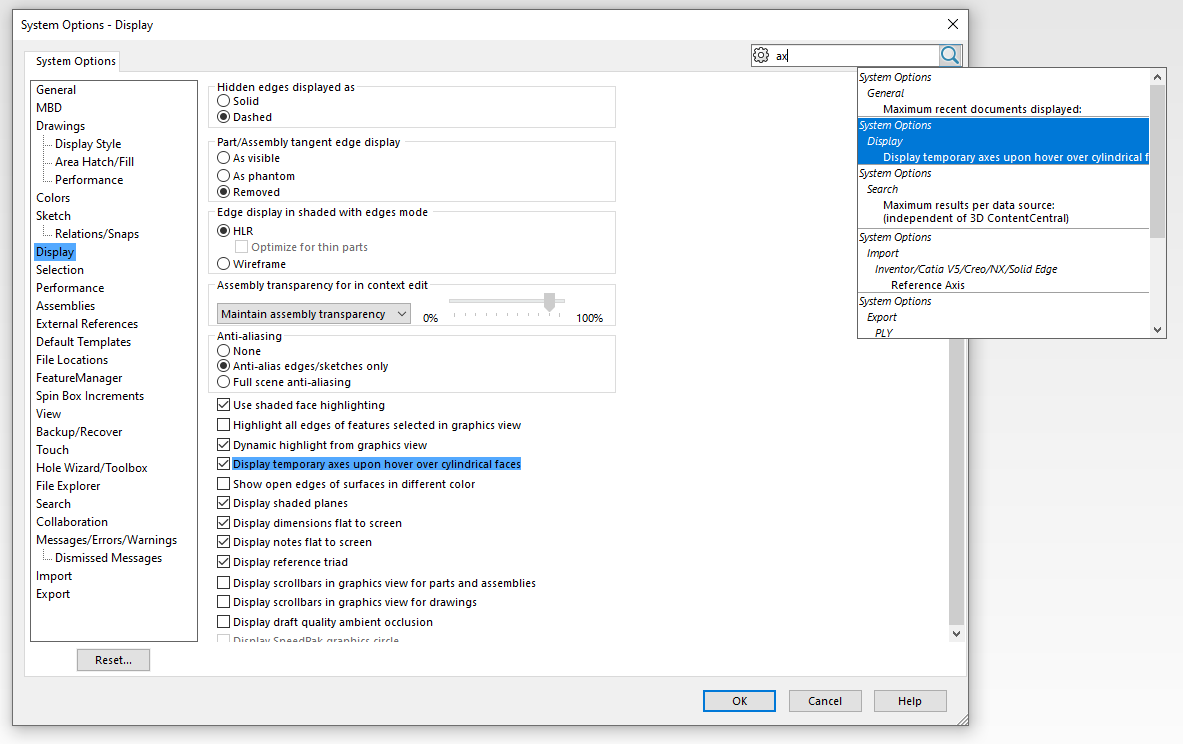The image size is (1183, 744).
Task: Enable Show open edges in different color
Action: coord(224,484)
